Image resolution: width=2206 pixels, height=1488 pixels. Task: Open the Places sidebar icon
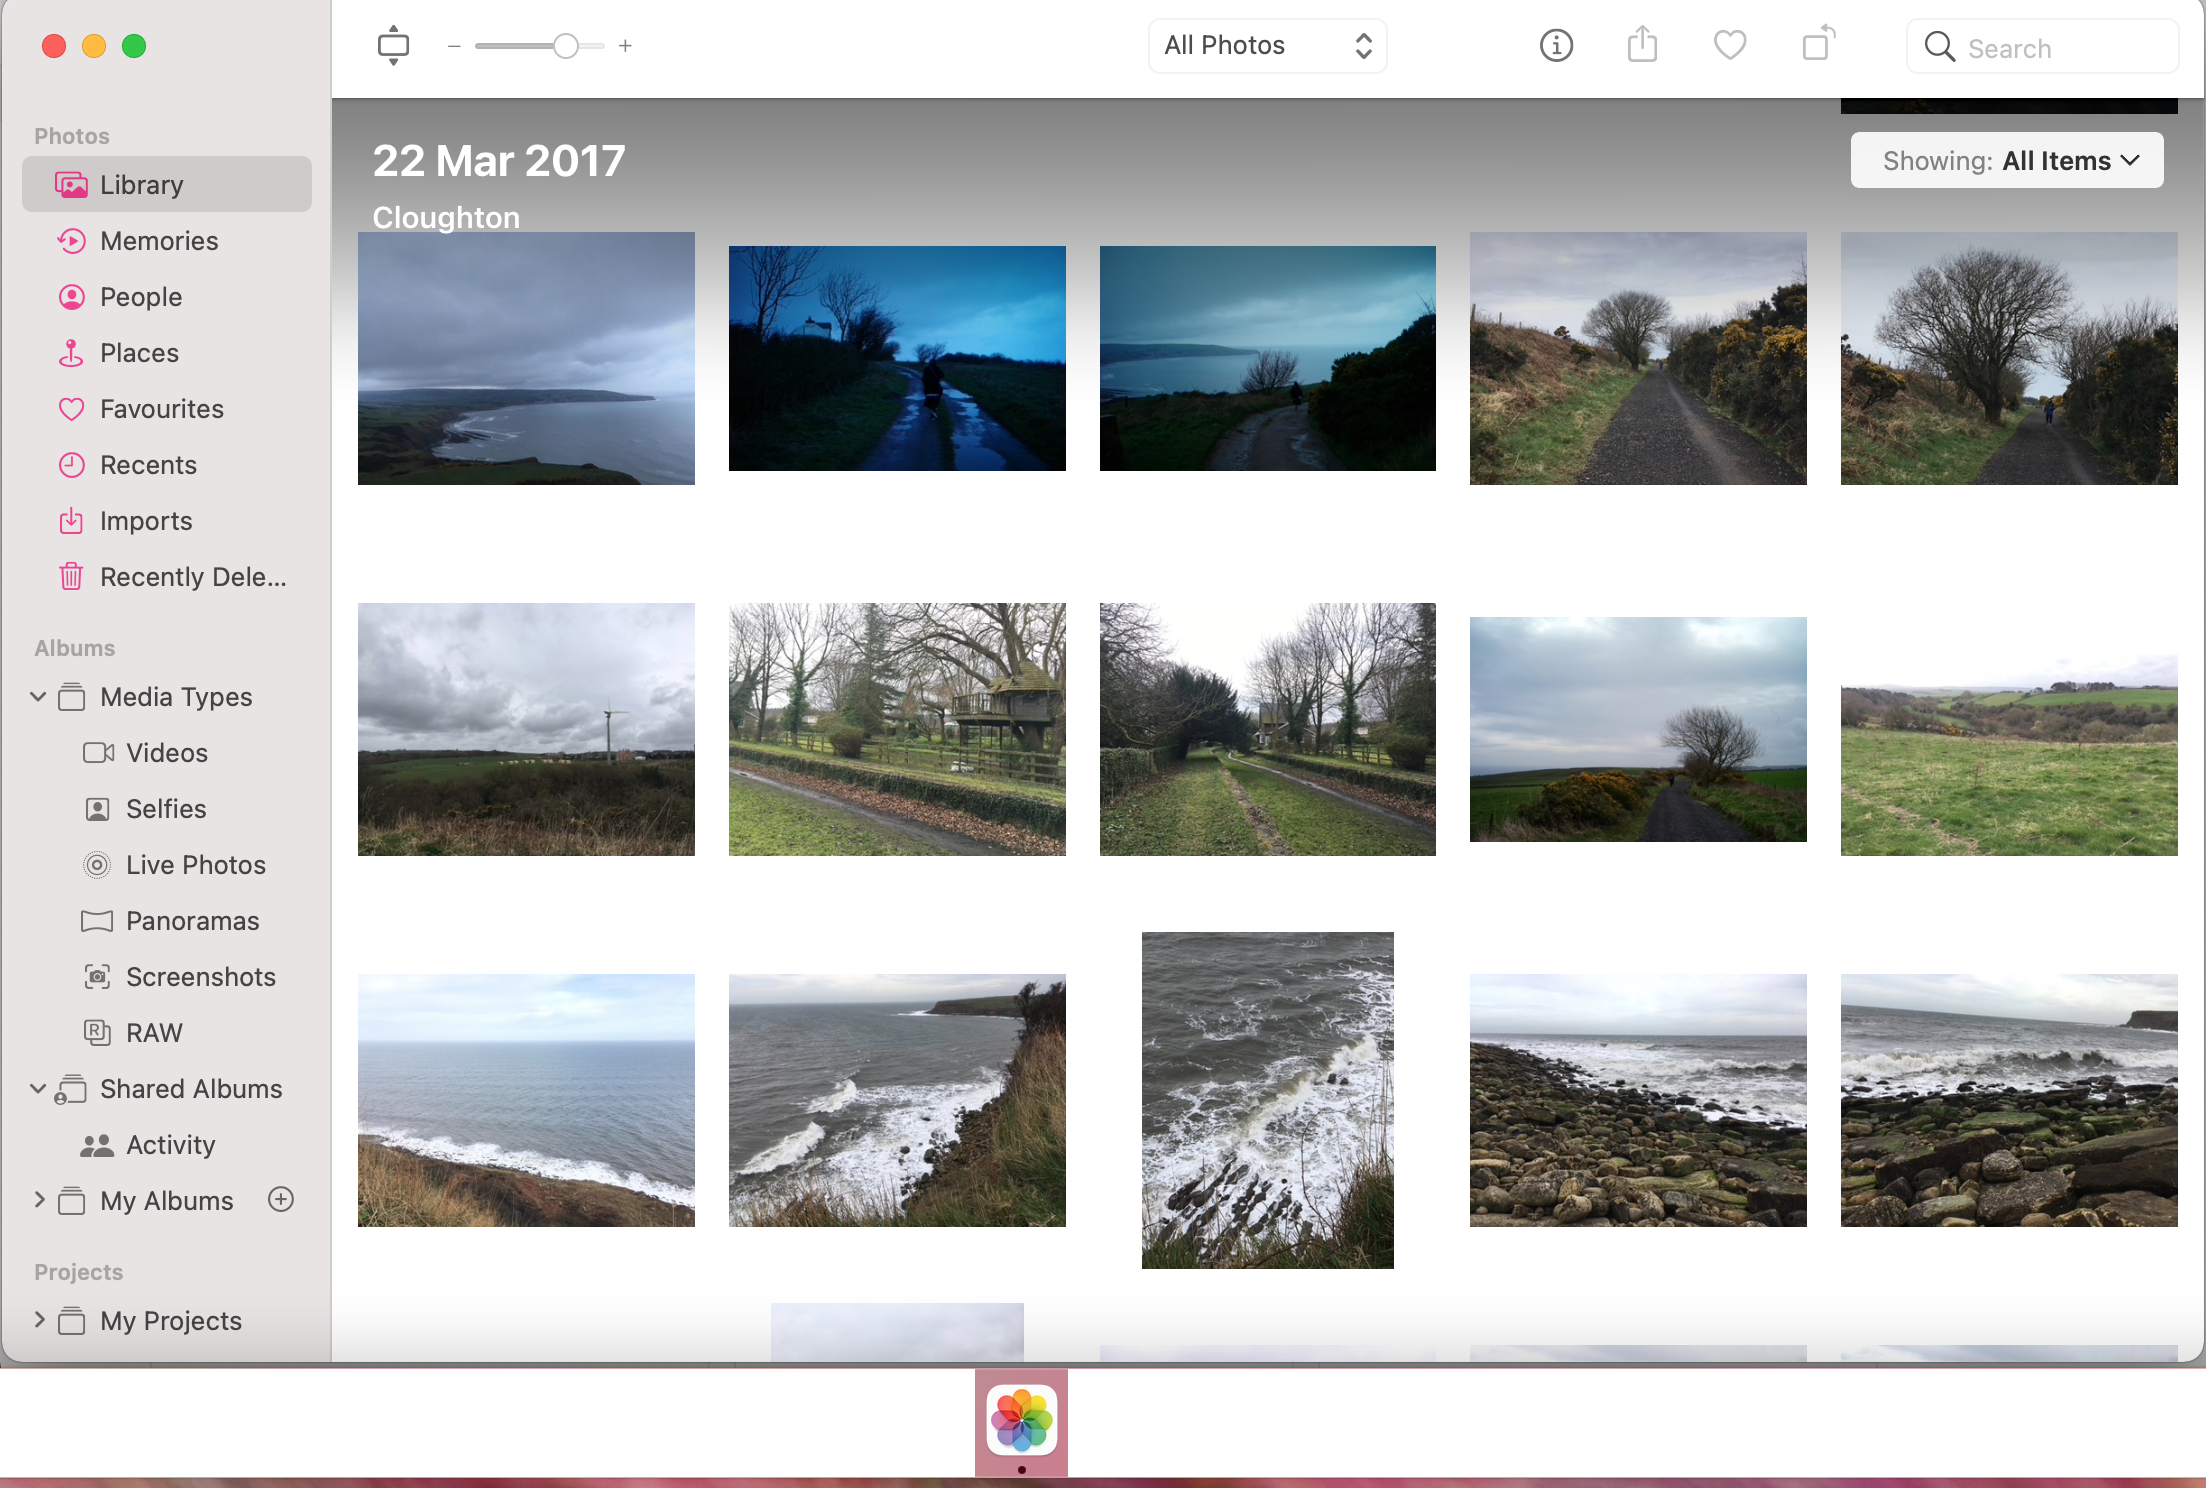(70, 352)
